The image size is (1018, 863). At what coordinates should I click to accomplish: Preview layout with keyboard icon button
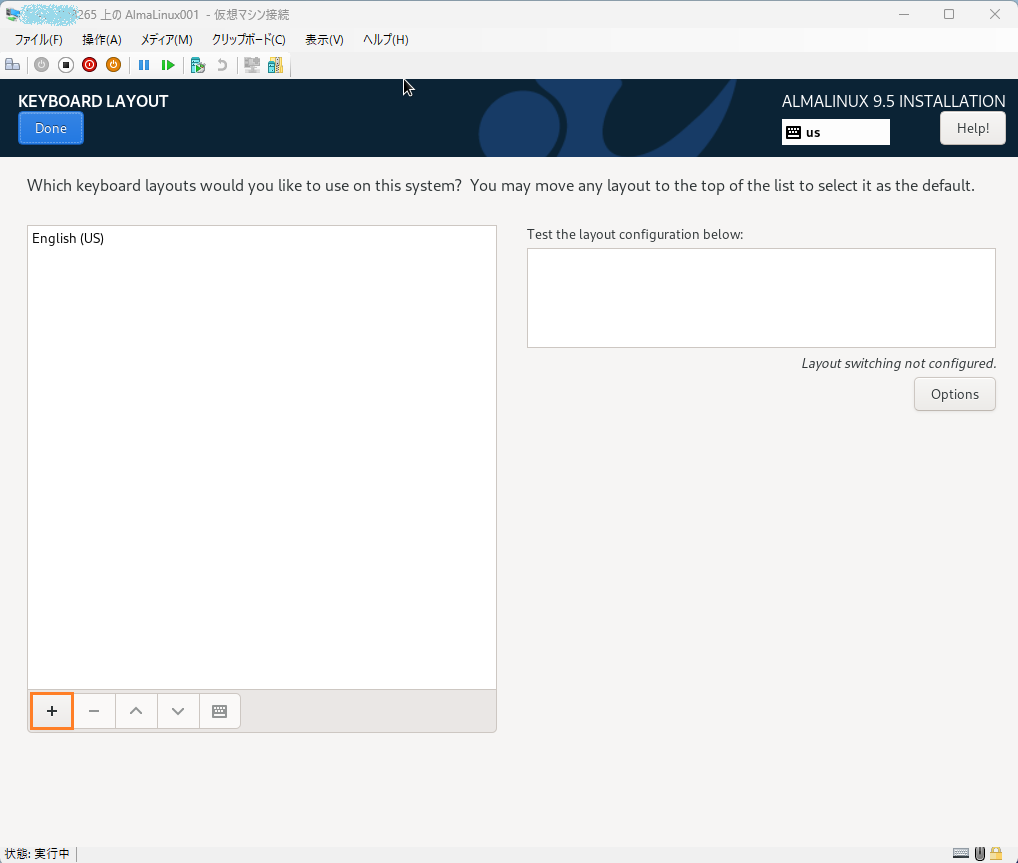(219, 711)
